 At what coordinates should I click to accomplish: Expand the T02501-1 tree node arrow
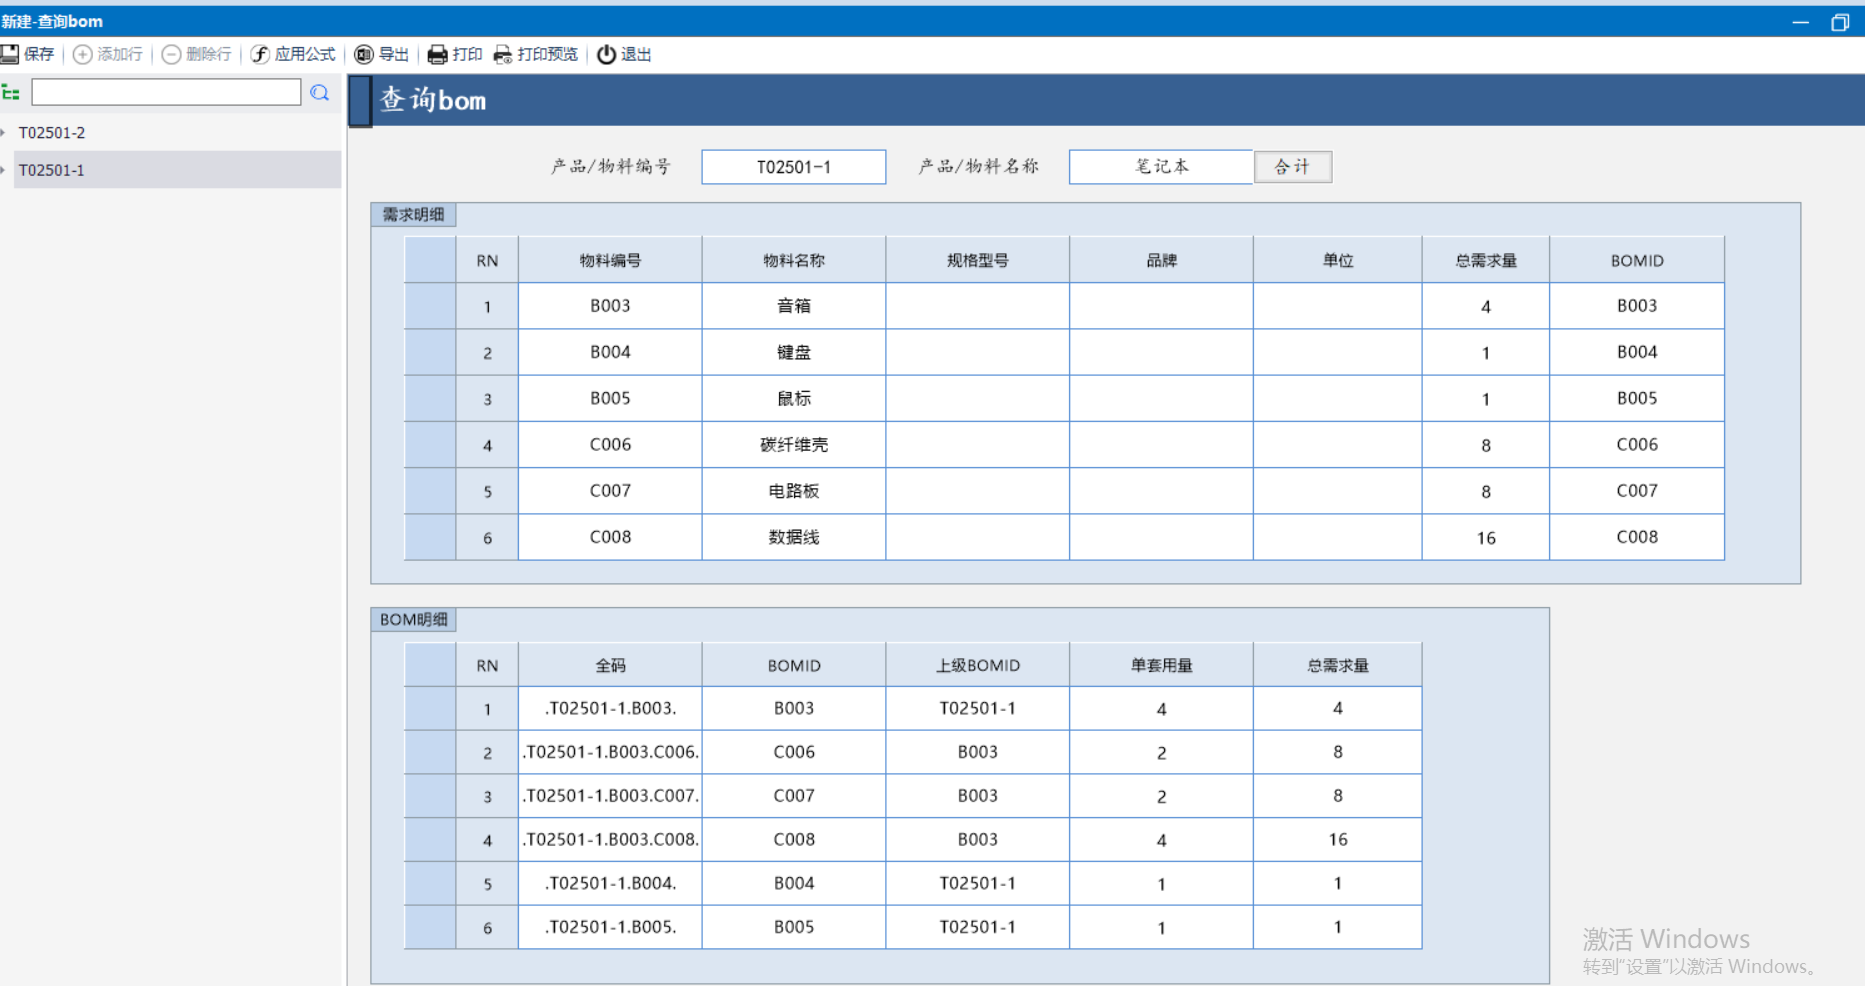[4, 170]
